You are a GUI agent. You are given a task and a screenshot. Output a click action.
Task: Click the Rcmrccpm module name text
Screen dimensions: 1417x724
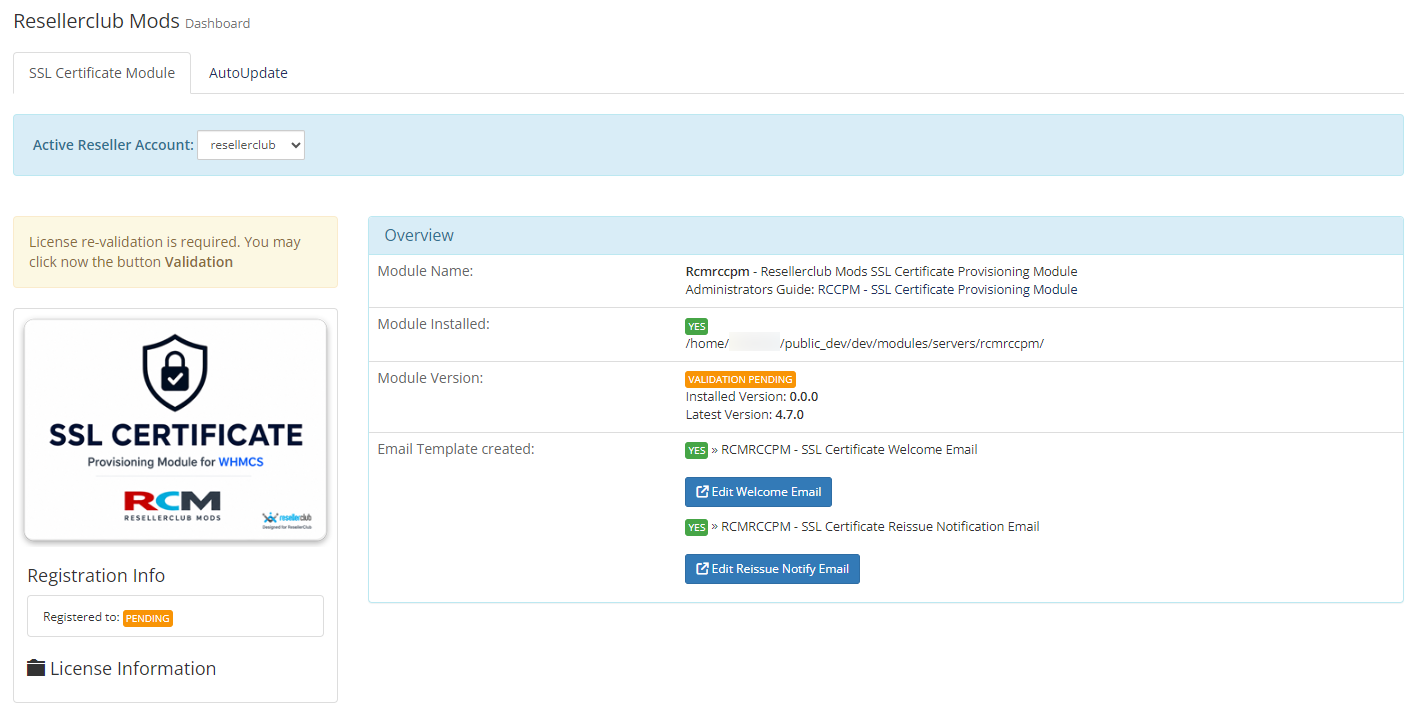tap(717, 272)
